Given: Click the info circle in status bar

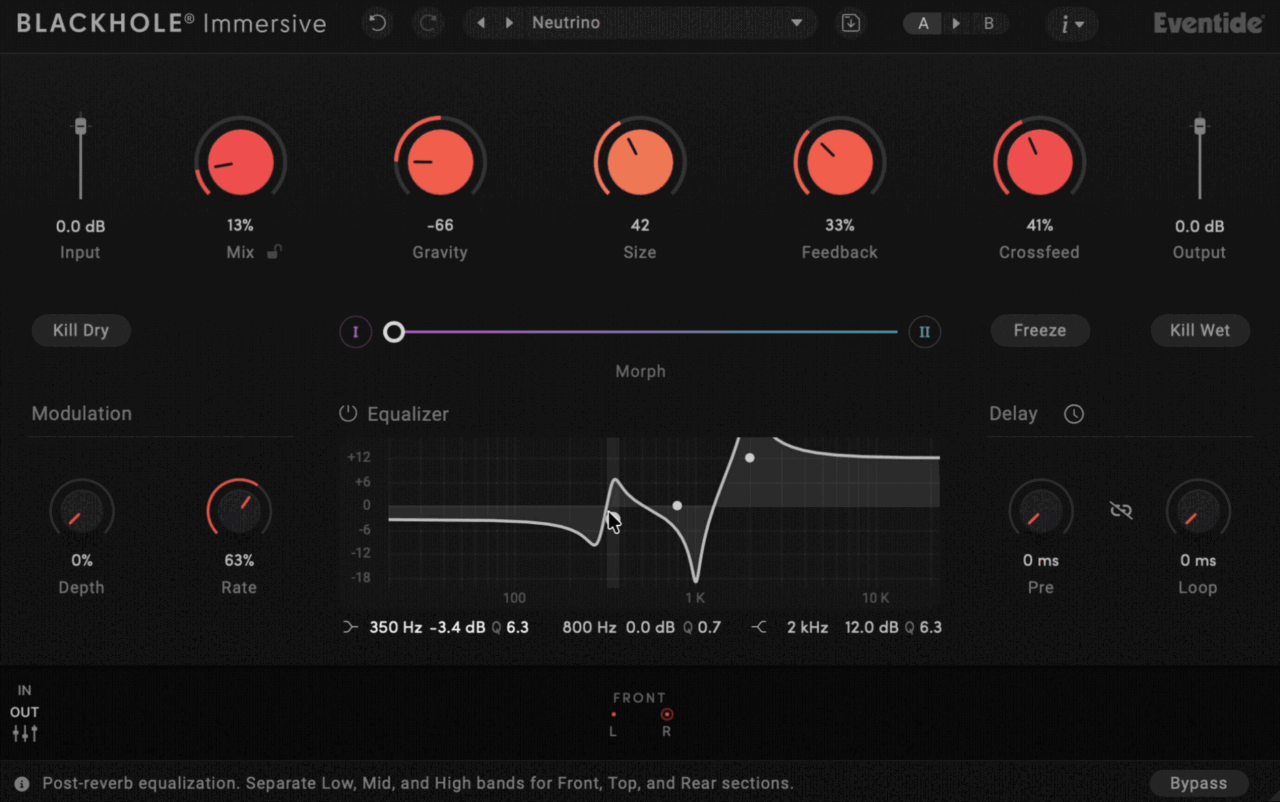Looking at the screenshot, I should (21, 784).
